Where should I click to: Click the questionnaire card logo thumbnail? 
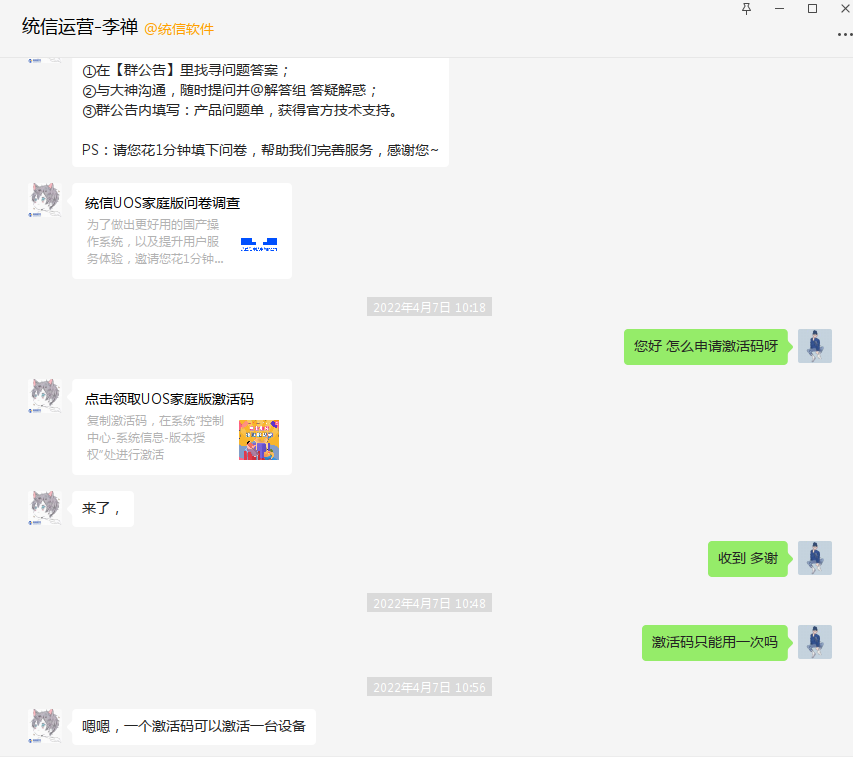259,244
